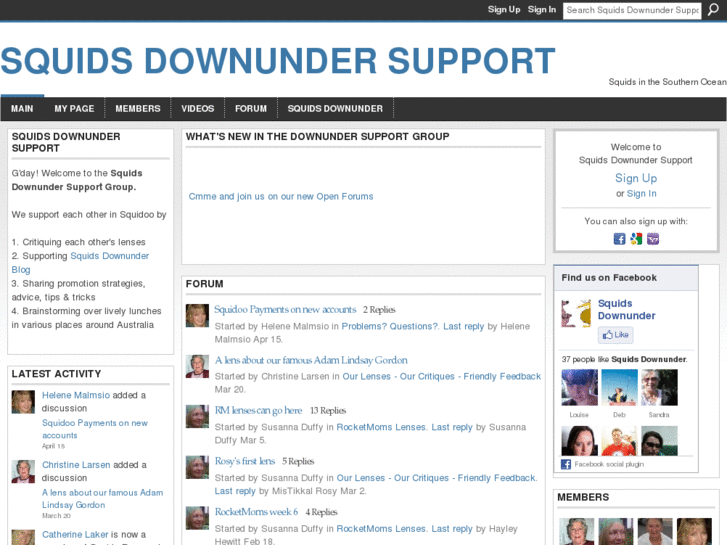Click Sign In in the top bar
This screenshot has width=727, height=545.
tap(542, 9)
